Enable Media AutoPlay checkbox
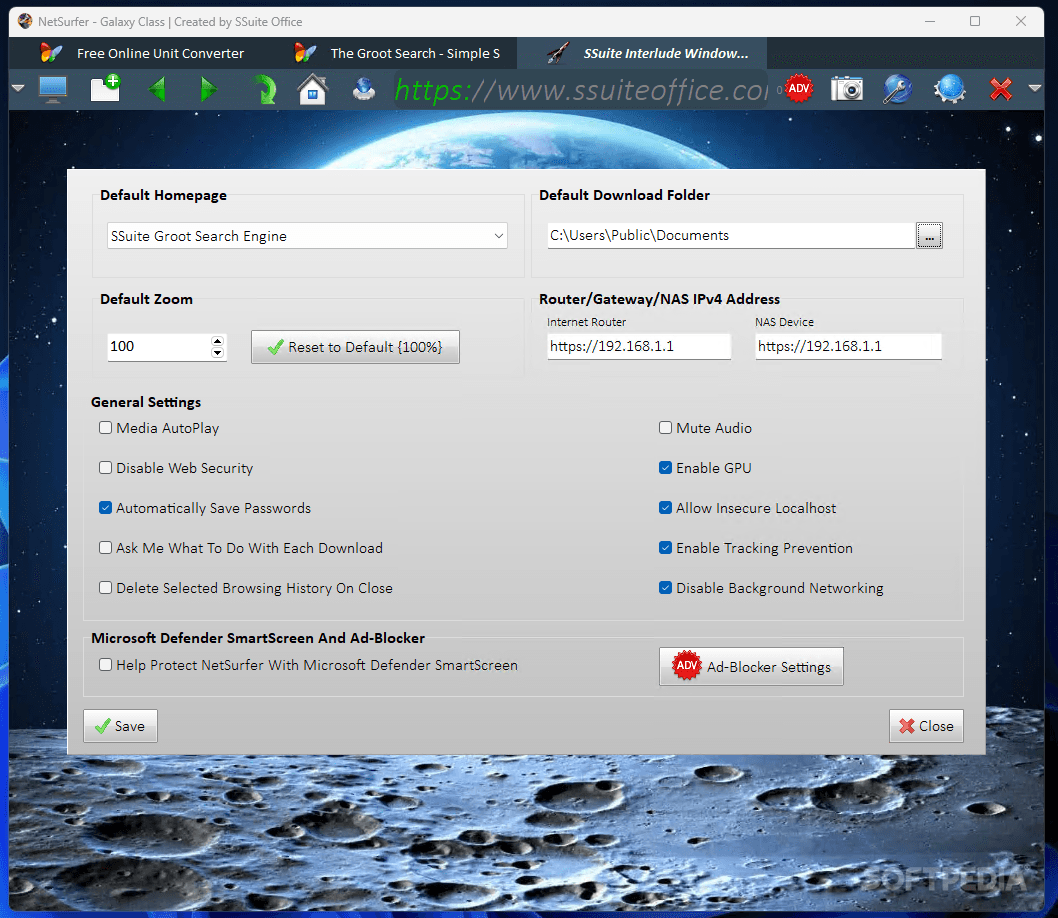The image size is (1058, 918). pos(105,428)
